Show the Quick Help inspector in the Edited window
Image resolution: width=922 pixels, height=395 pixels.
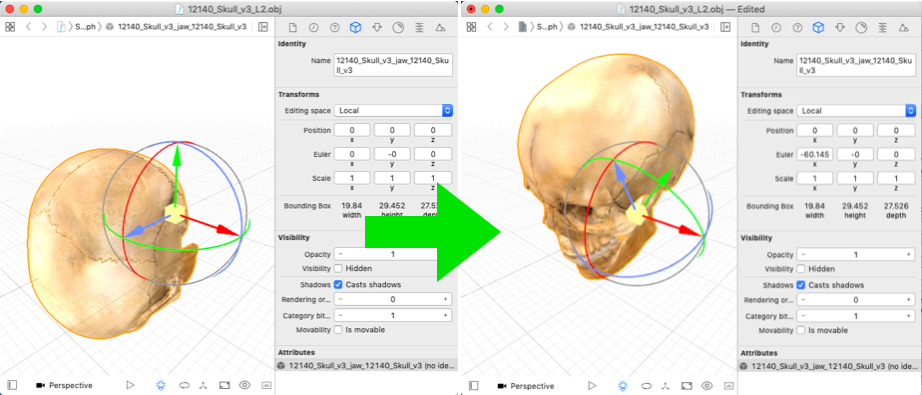(x=797, y=28)
